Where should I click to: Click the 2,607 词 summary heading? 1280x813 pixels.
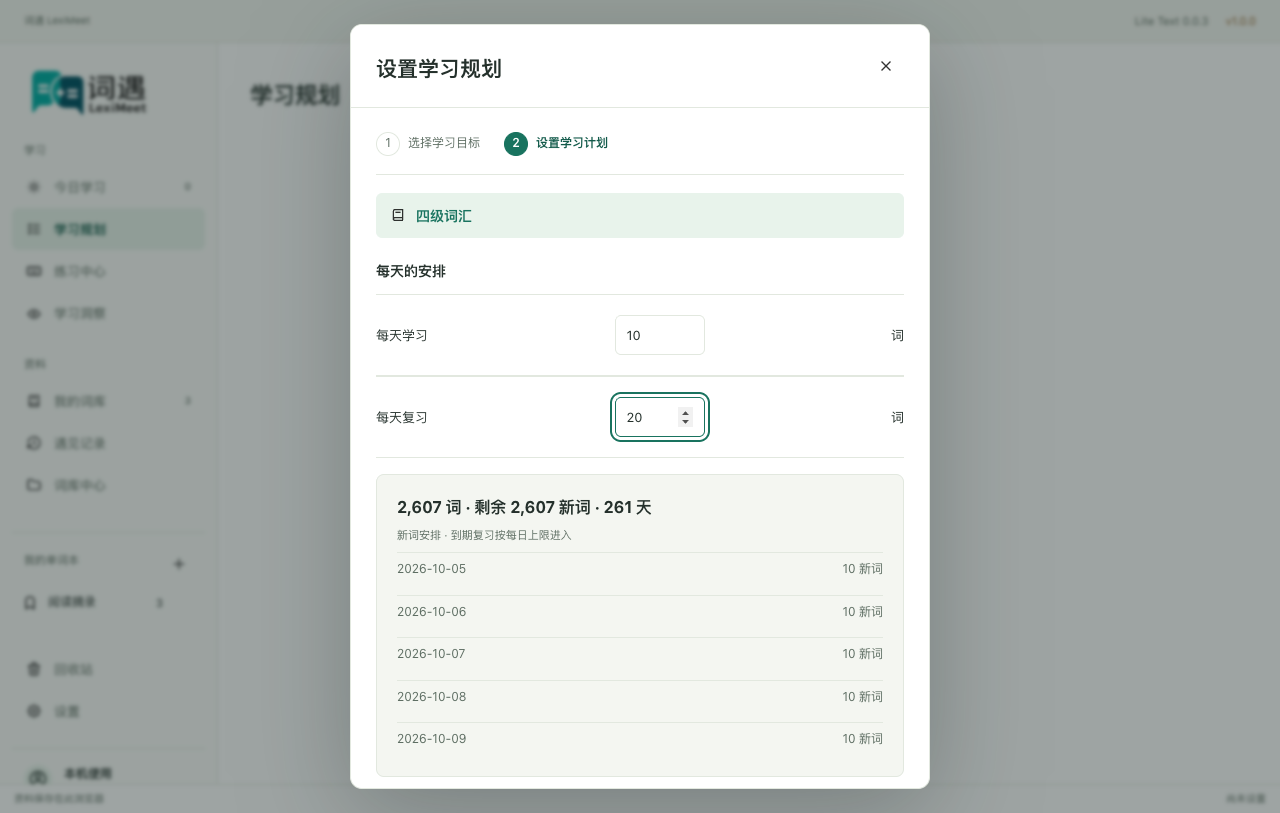coord(524,507)
